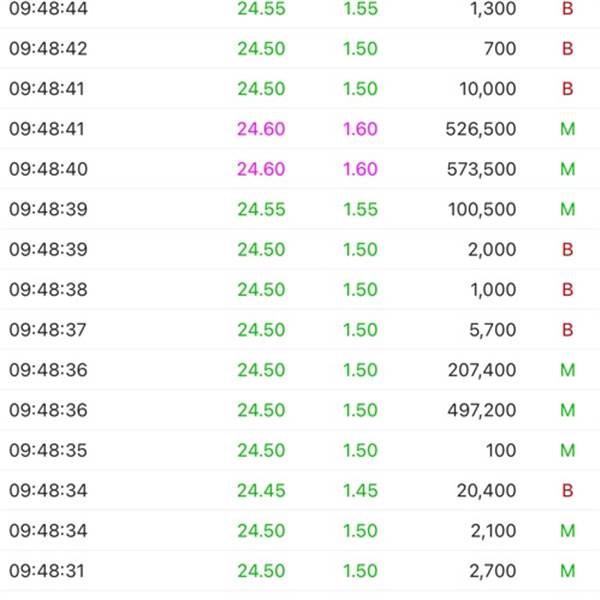The height and width of the screenshot is (600, 600).
Task: Select the 10,000 volume trade row
Action: coord(300,89)
